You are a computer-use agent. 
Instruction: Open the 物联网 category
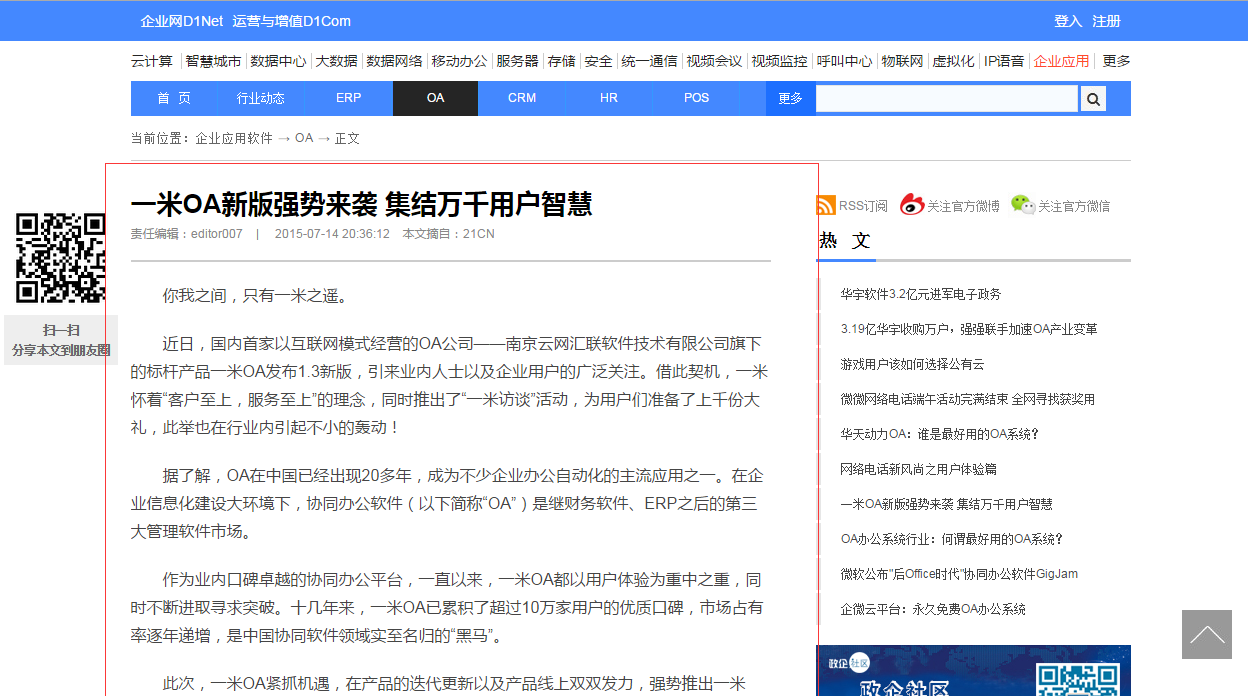pyautogui.click(x=902, y=61)
